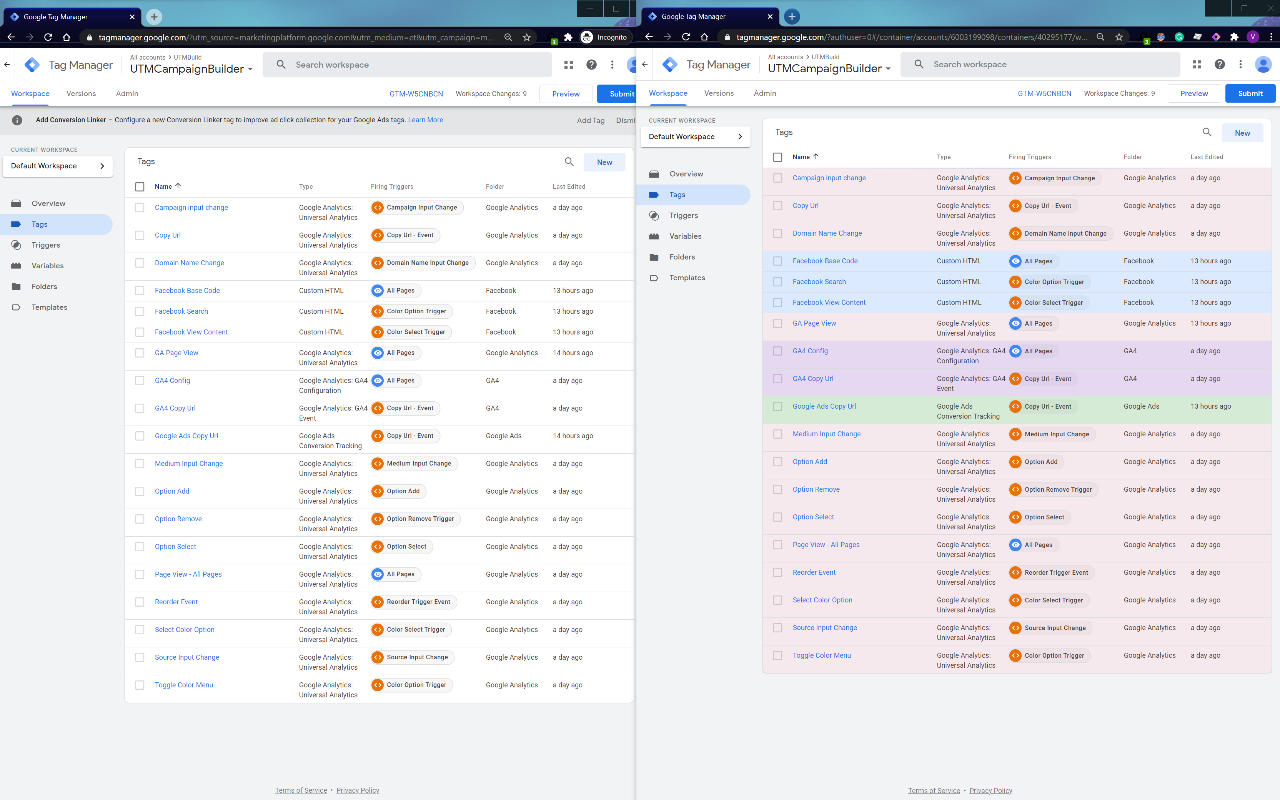Open the three-dot overflow menu
1280x800 pixels.
(1240, 63)
